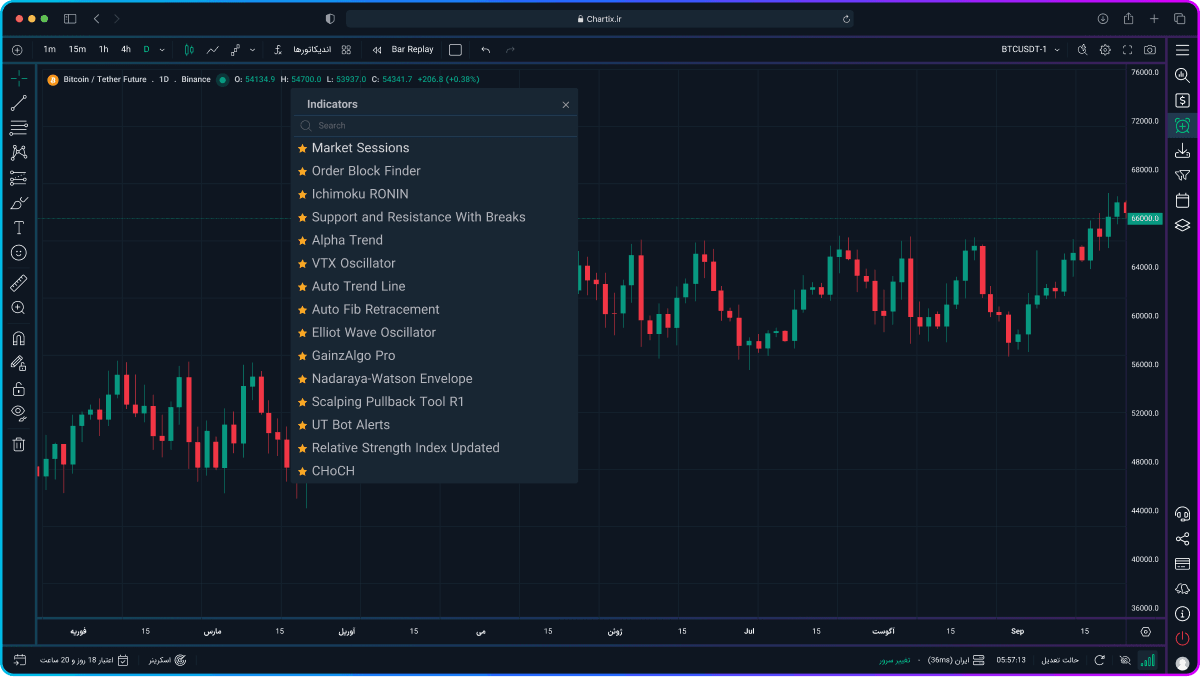Click the indicator search field
Image resolution: width=1200 pixels, height=677 pixels.
pos(434,126)
